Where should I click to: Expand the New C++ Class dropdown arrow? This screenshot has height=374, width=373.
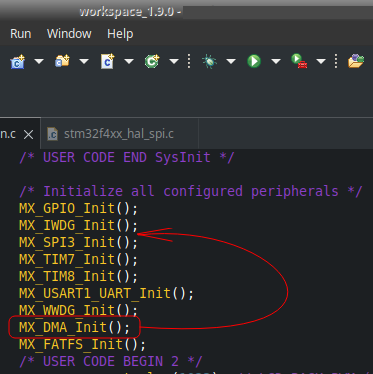click(x=174, y=61)
